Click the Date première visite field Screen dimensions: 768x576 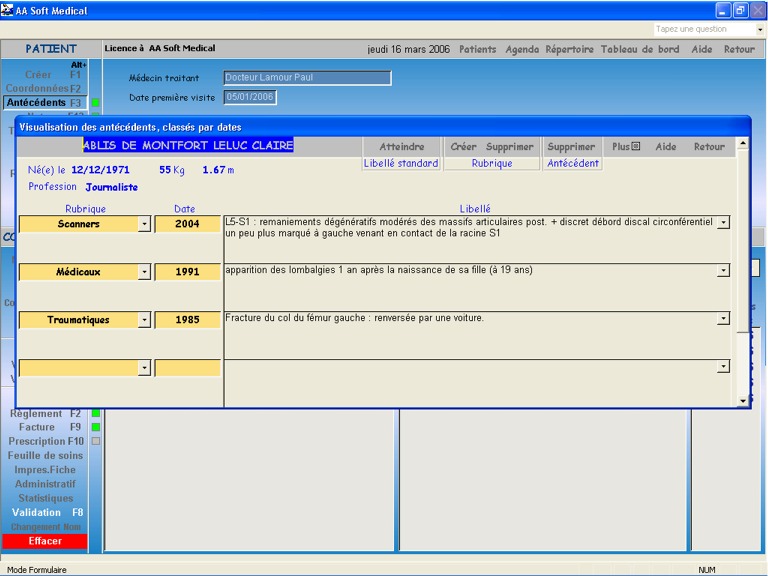tap(250, 97)
